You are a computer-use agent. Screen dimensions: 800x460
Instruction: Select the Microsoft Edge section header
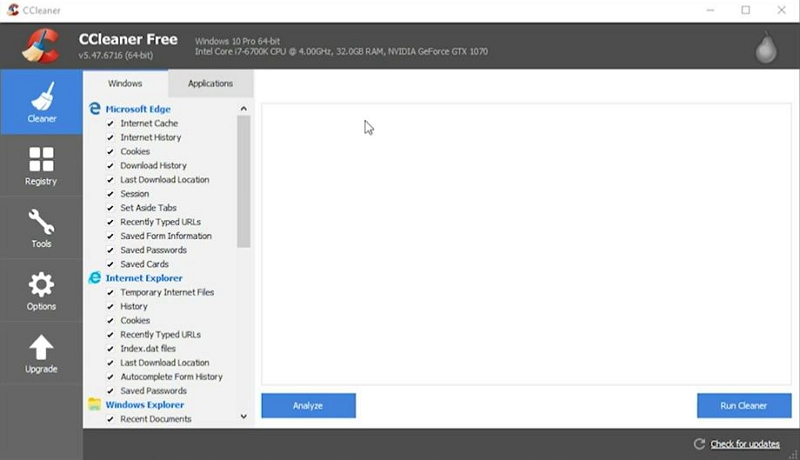[138, 109]
